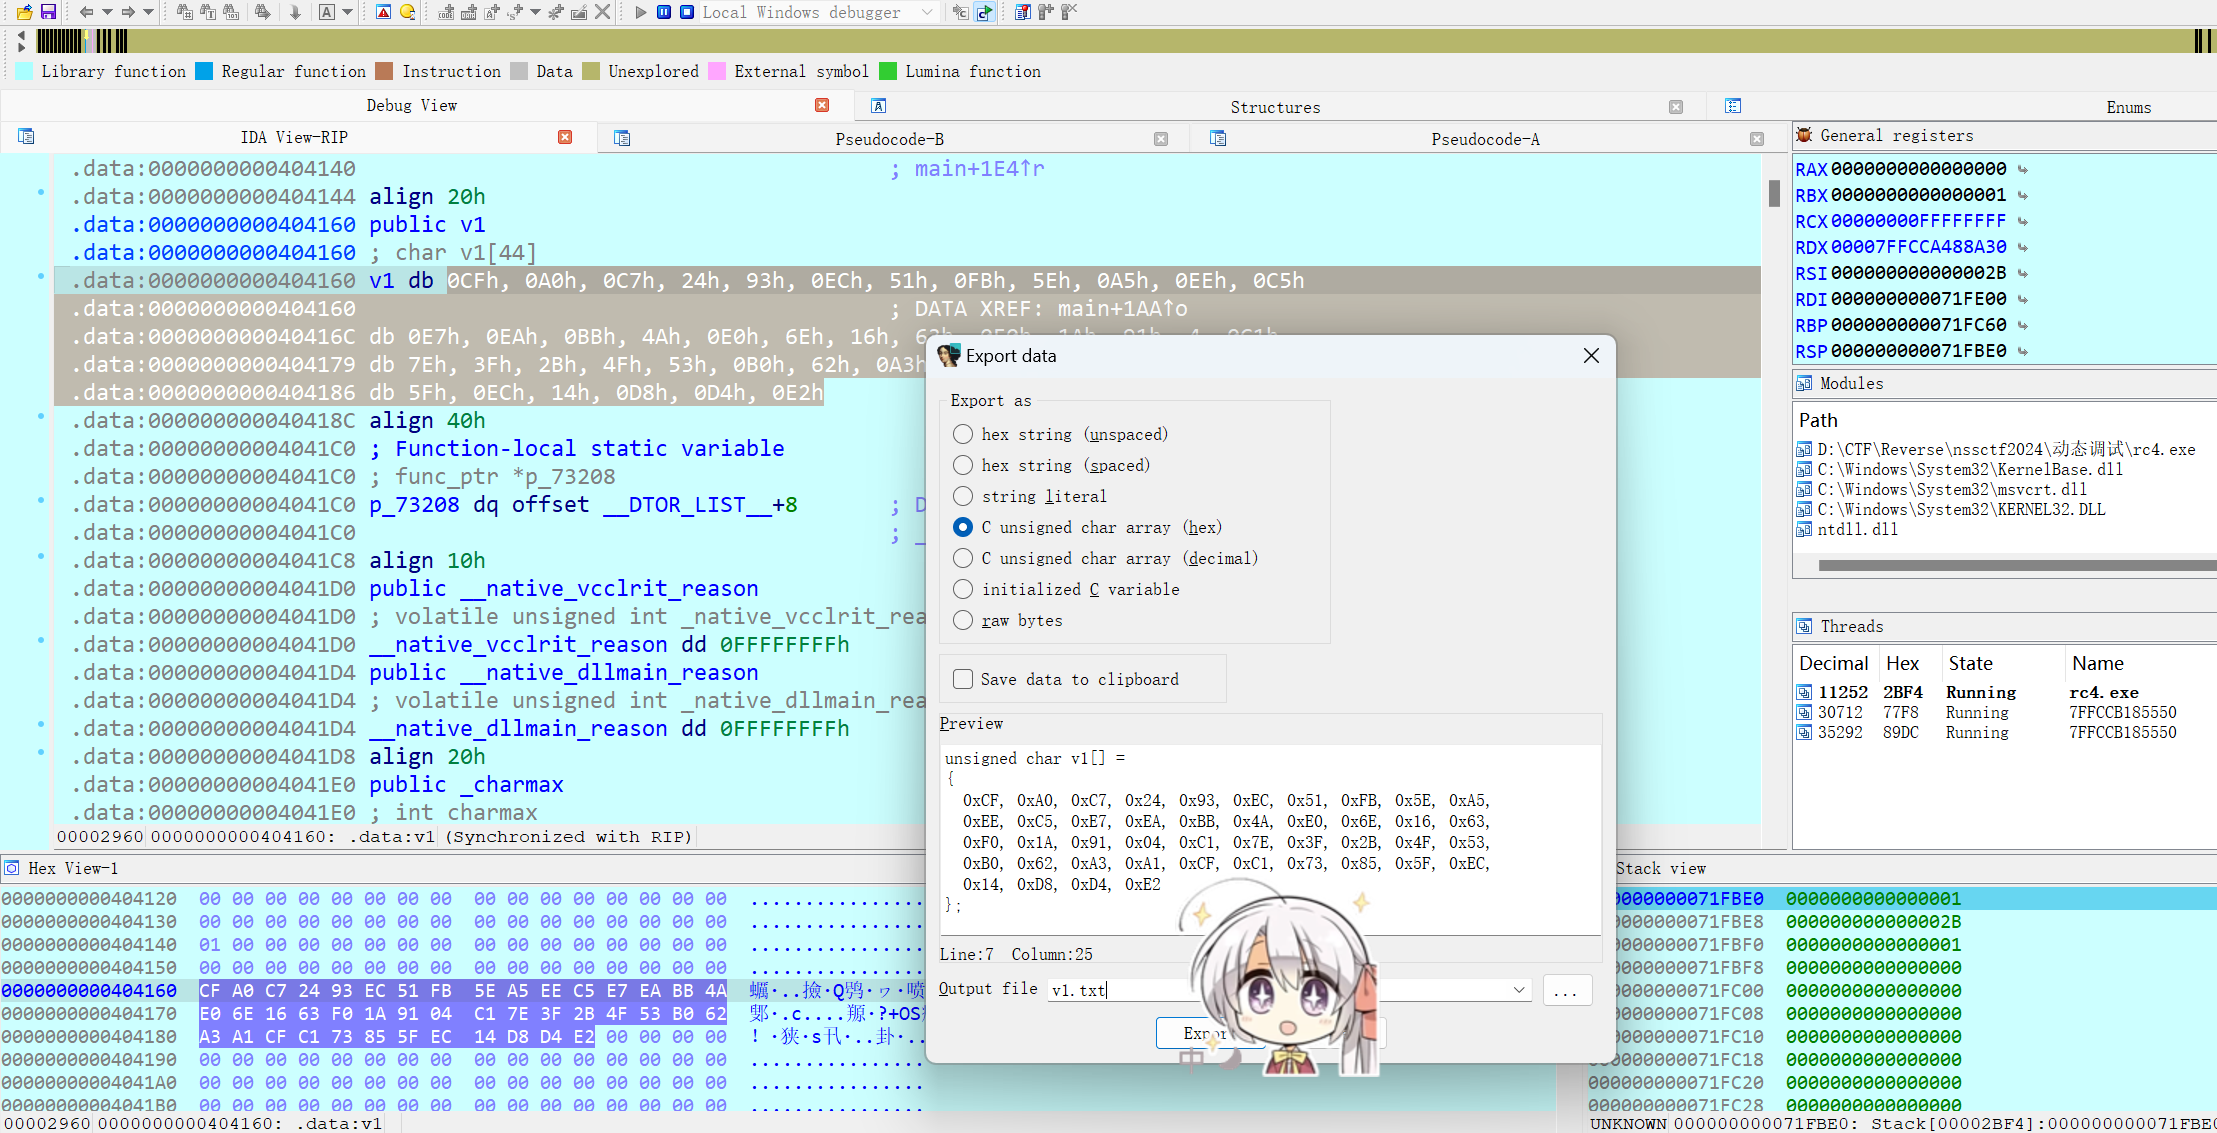This screenshot has width=2217, height=1133.
Task: Click the Library function color swatch
Action: [x=25, y=71]
